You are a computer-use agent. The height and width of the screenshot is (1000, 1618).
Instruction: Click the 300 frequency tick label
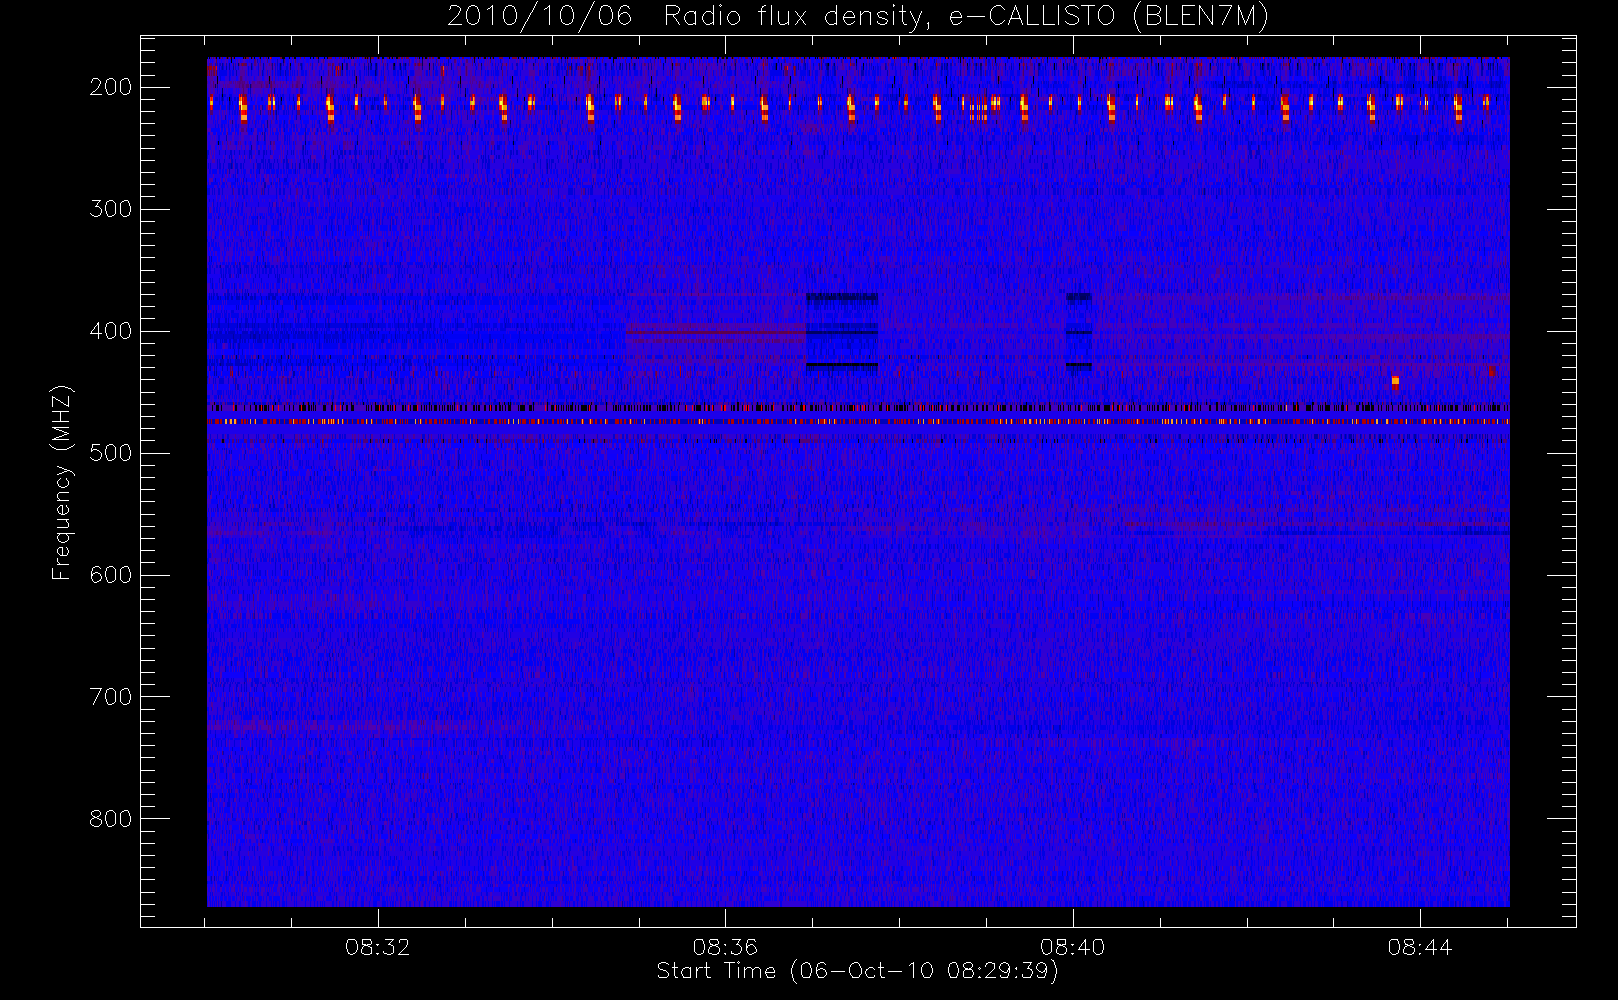(111, 209)
